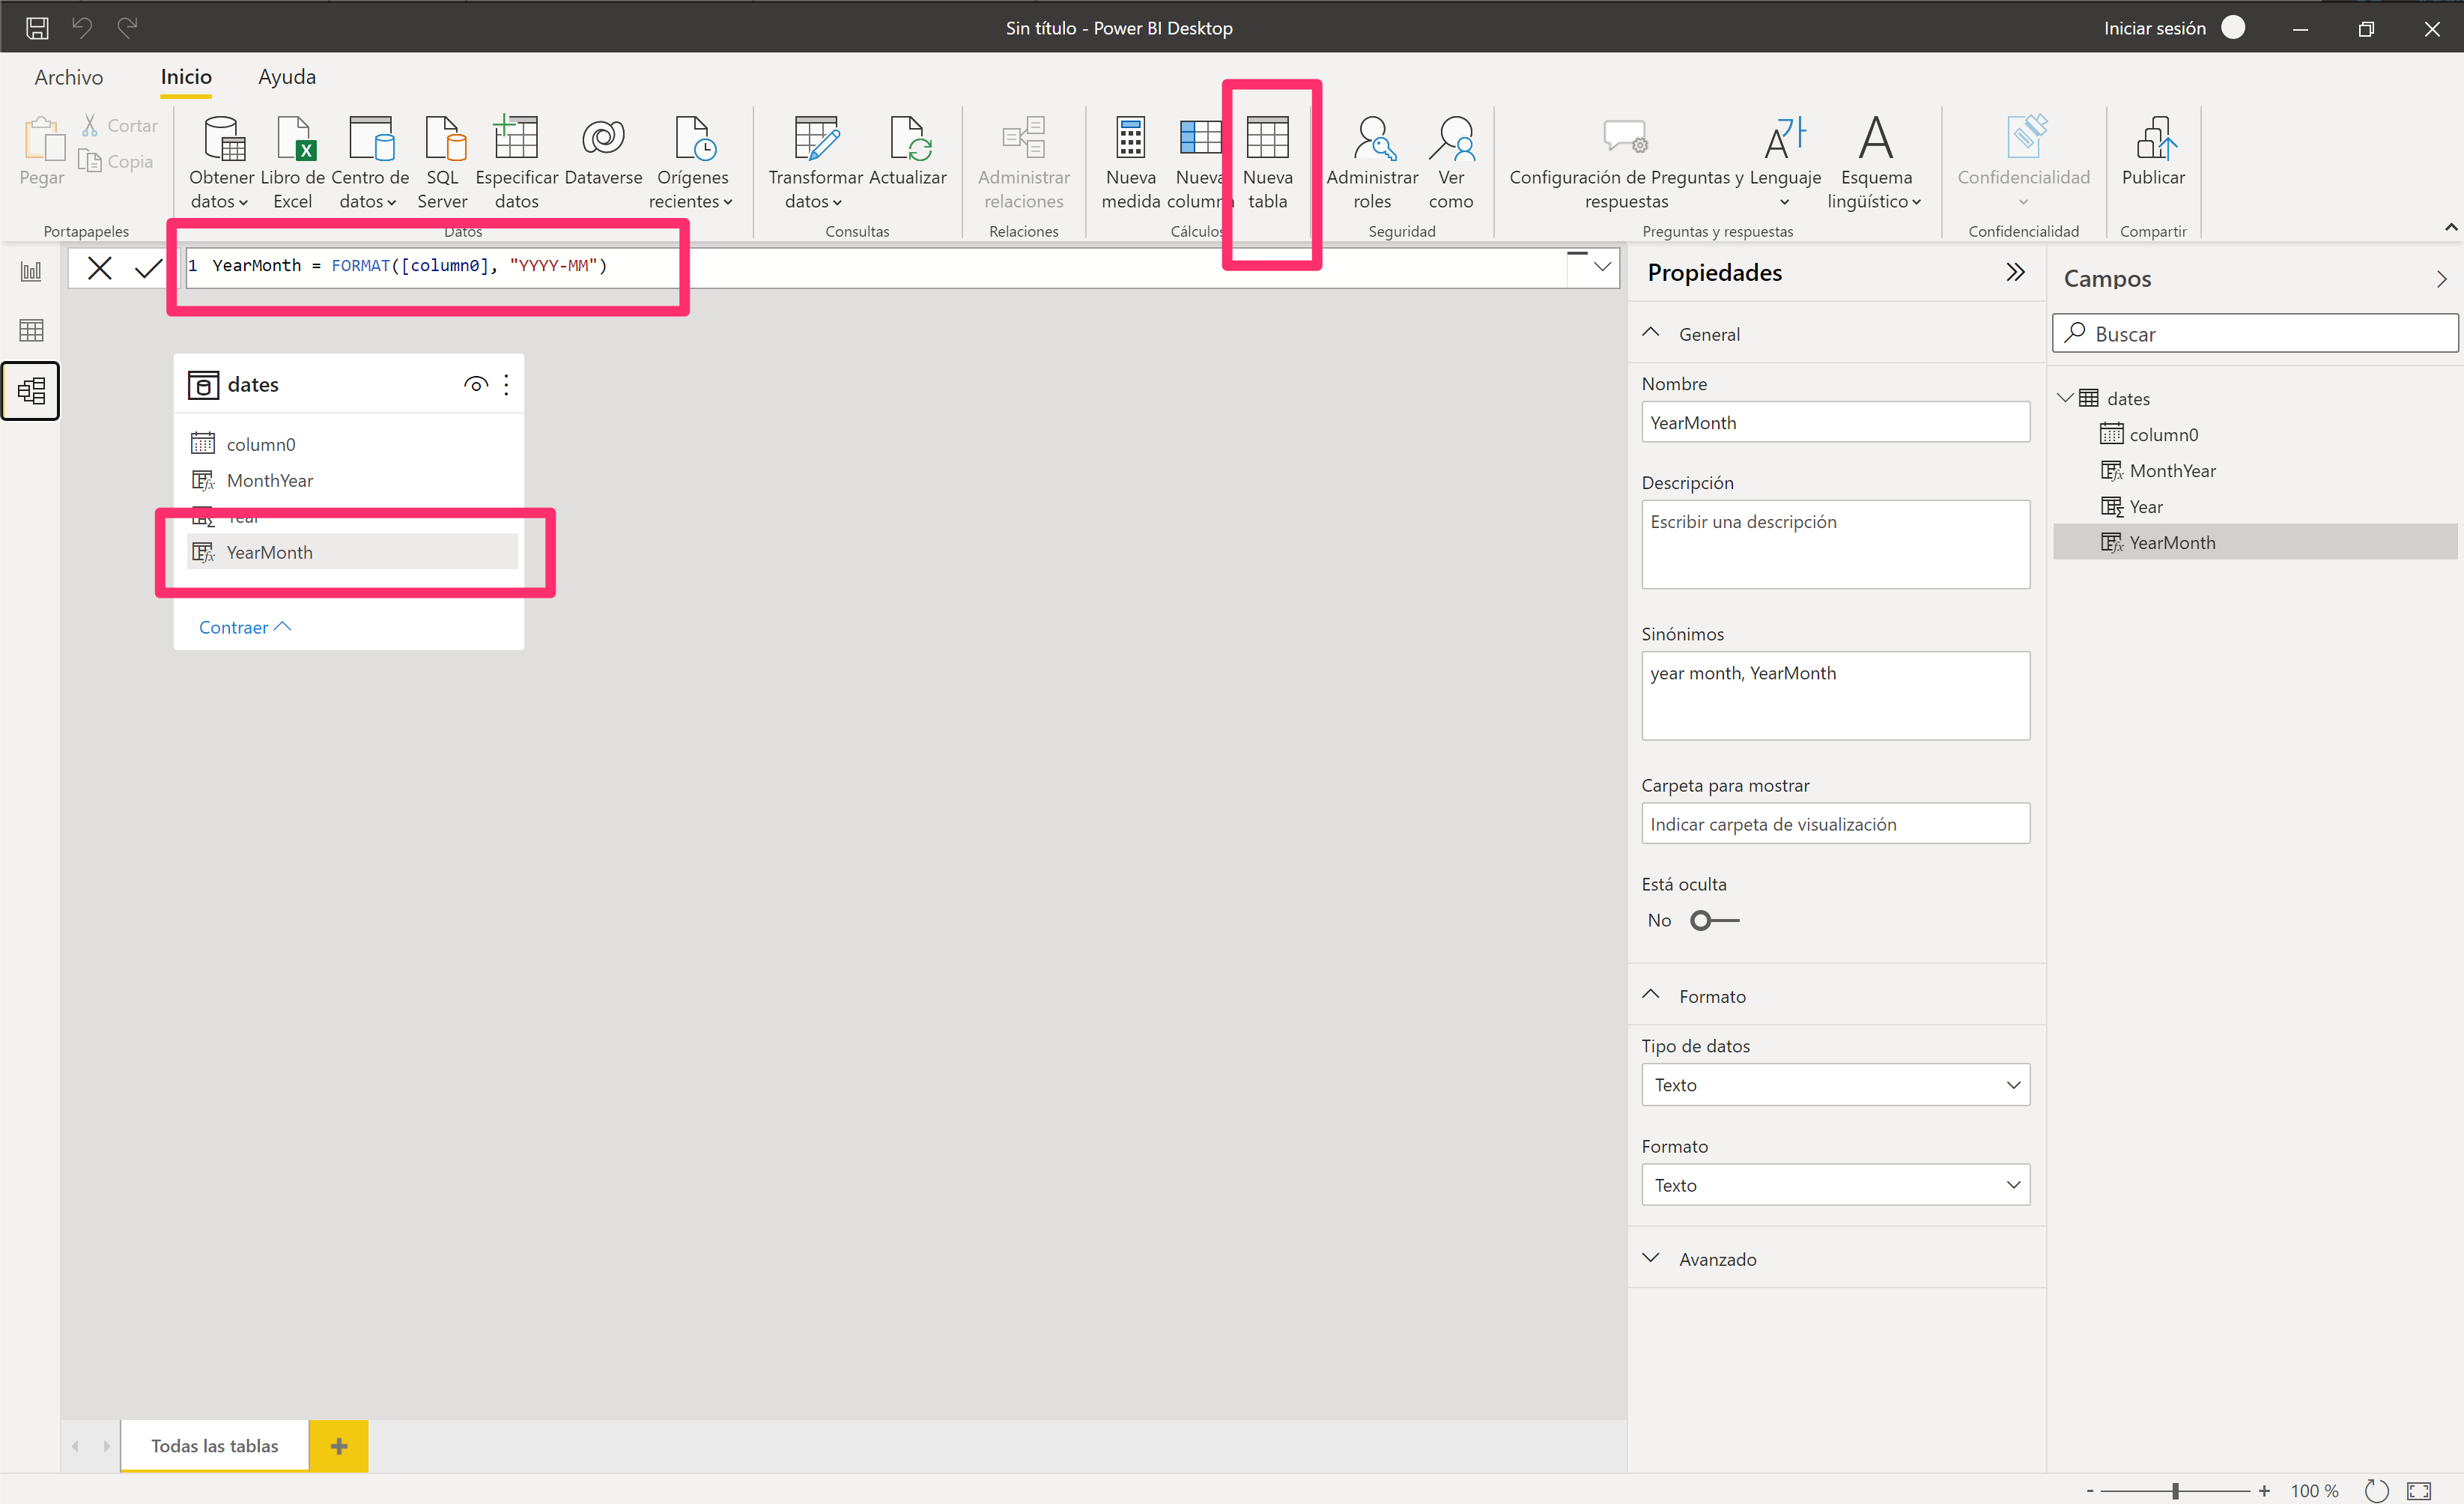
Task: Collapse dates tree in Campos
Action: click(2065, 398)
